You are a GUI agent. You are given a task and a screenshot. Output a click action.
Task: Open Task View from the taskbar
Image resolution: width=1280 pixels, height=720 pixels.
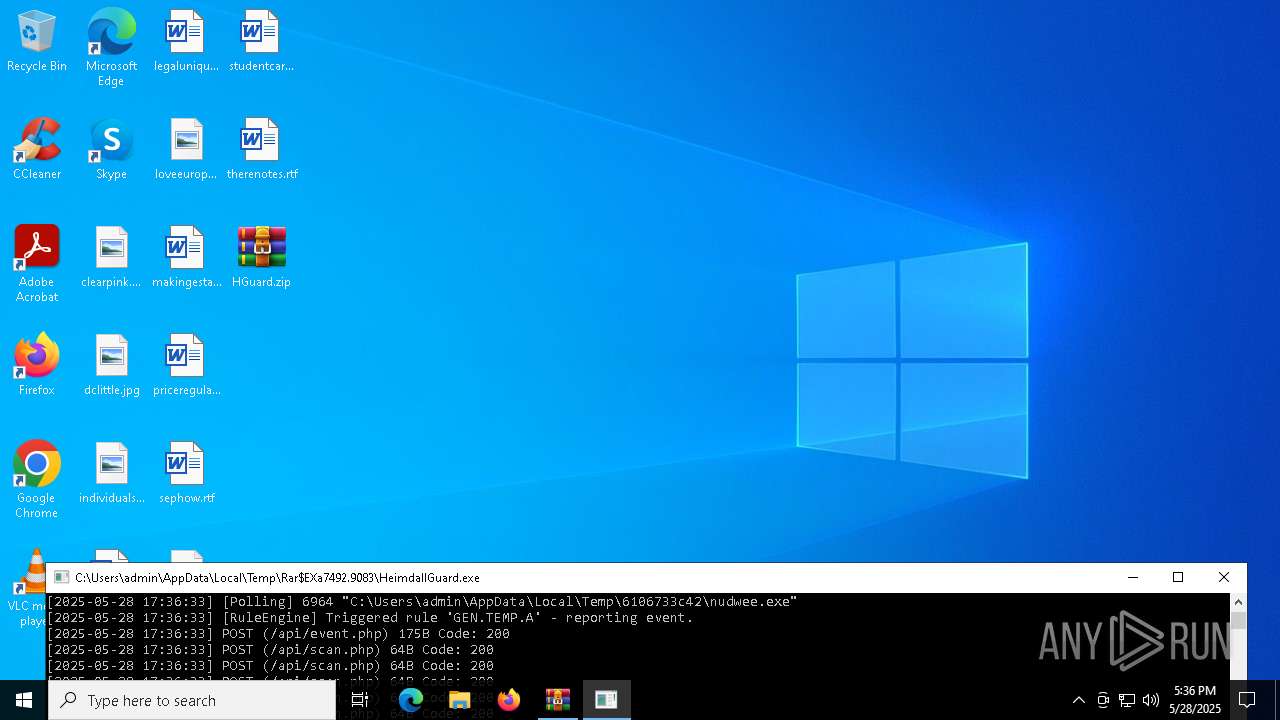click(x=360, y=700)
